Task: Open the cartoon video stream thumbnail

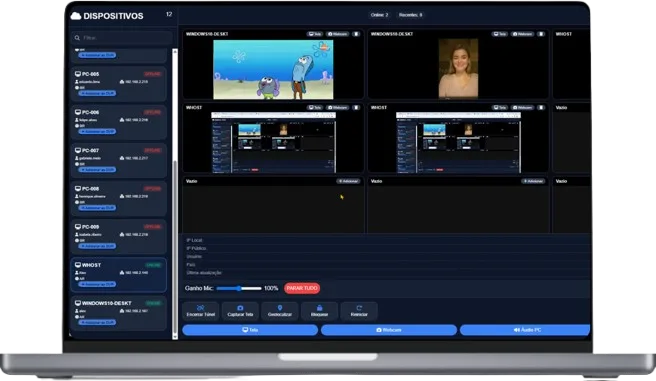Action: 273,69
